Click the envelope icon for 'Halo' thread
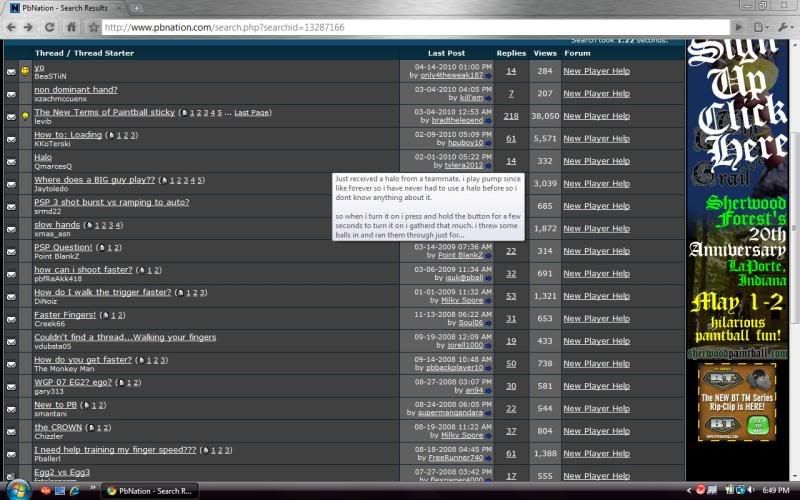 coord(11,162)
